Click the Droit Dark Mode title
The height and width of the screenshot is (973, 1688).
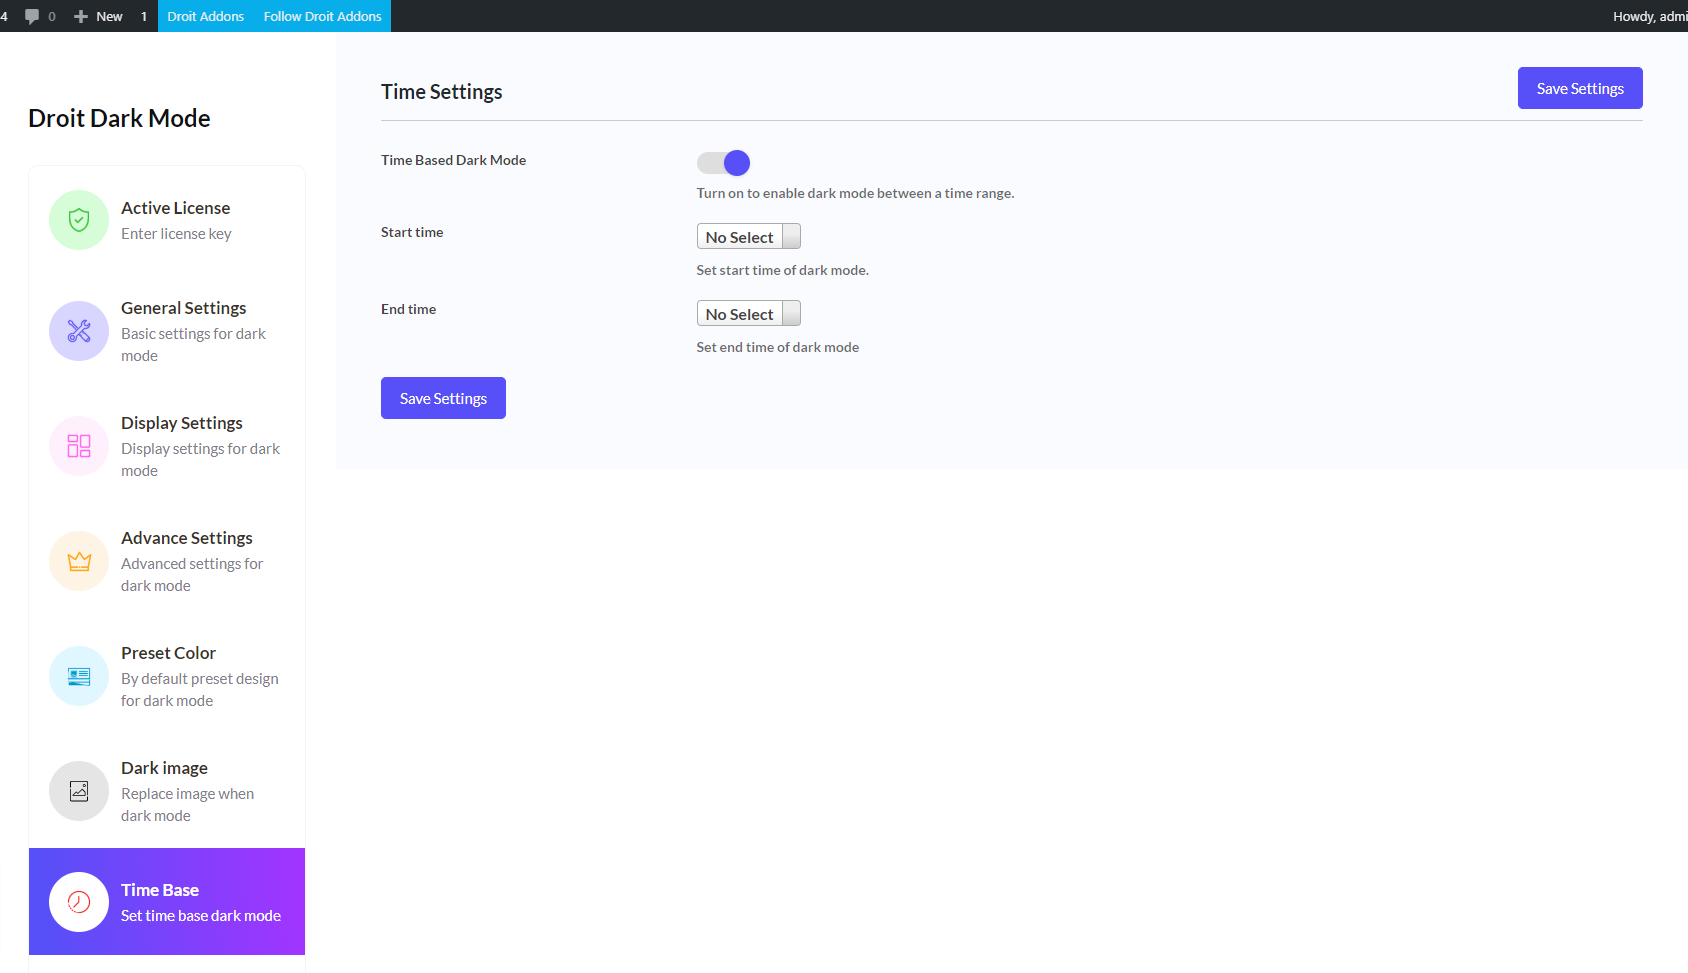coord(119,118)
